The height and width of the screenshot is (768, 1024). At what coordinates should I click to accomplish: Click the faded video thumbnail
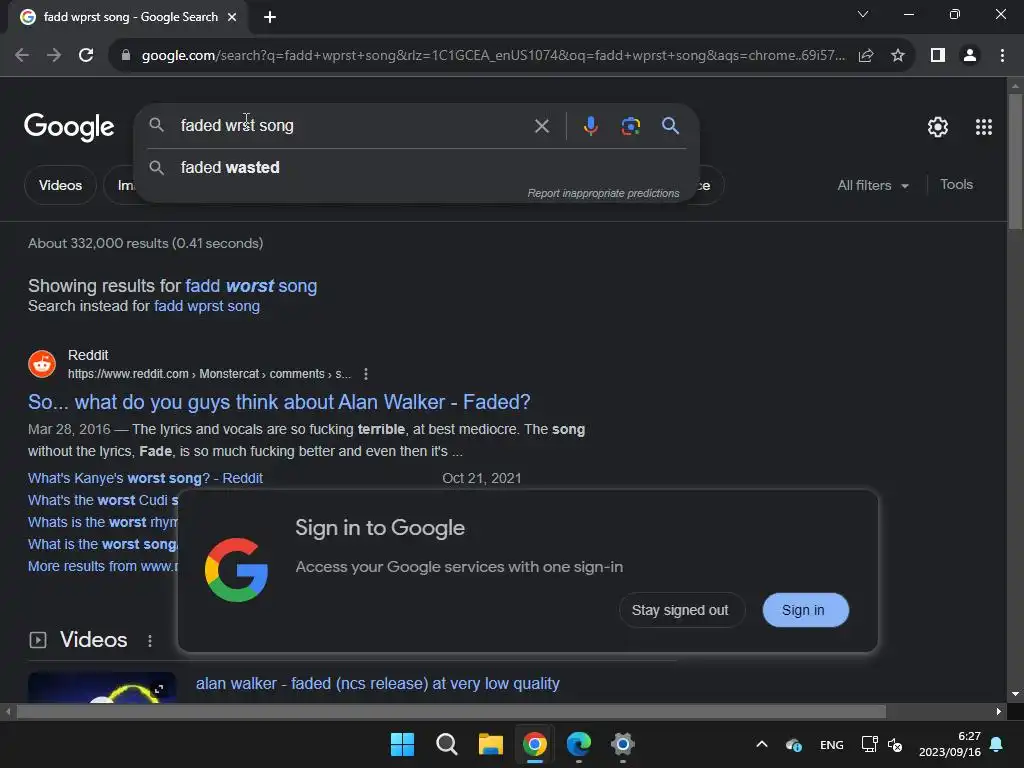[102, 687]
